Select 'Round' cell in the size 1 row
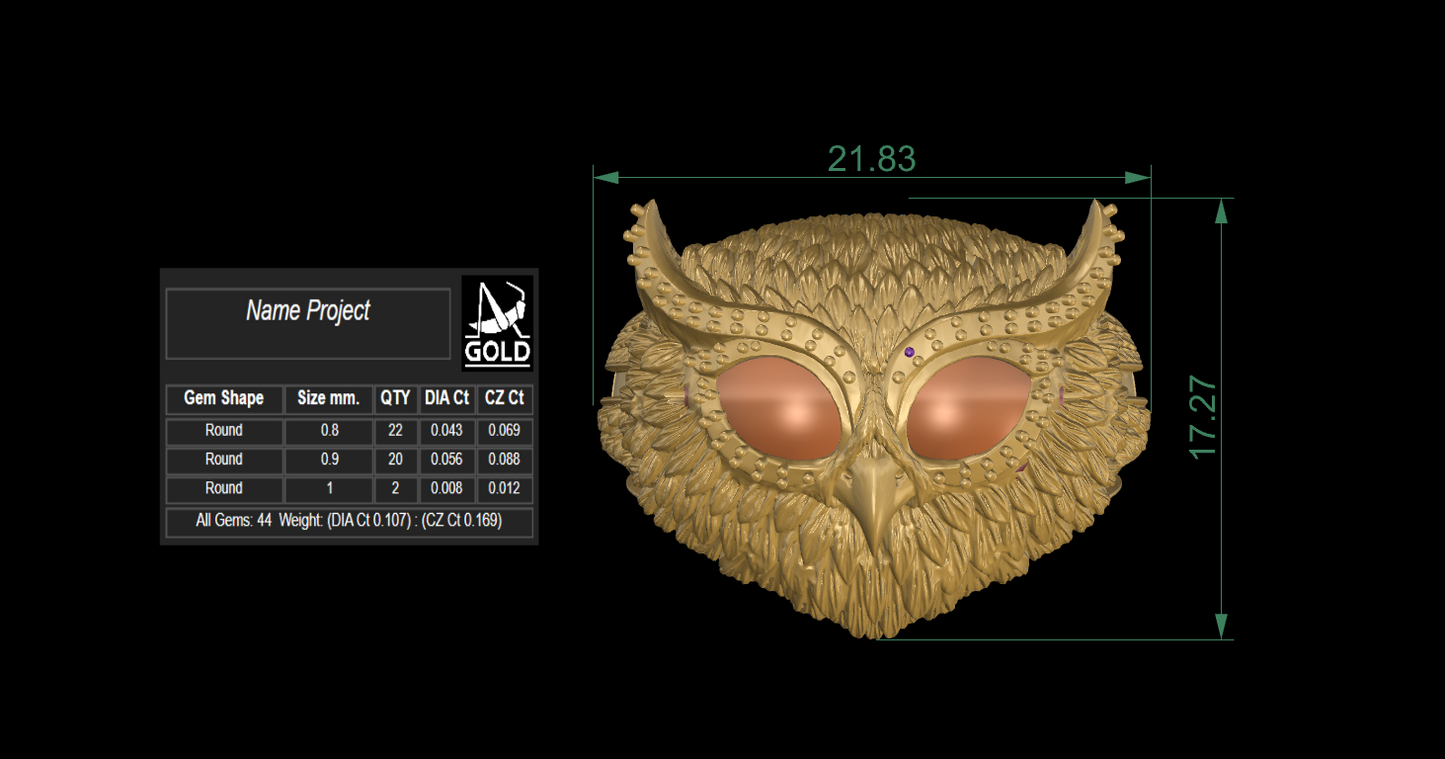The image size is (1445, 759). pos(224,489)
